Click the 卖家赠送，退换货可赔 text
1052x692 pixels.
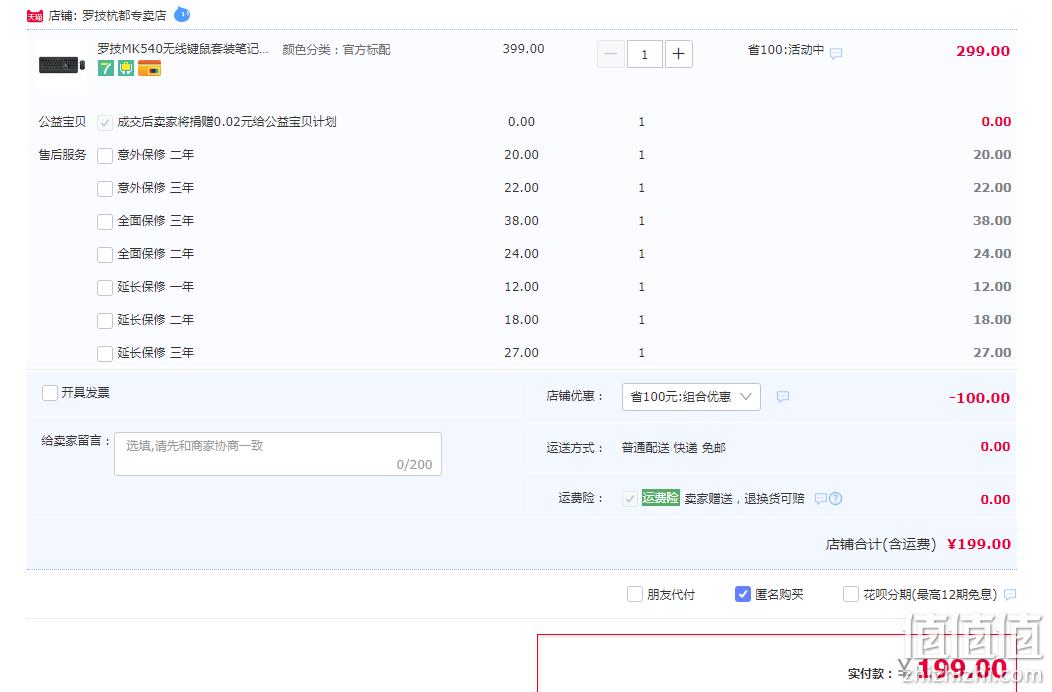(744, 498)
